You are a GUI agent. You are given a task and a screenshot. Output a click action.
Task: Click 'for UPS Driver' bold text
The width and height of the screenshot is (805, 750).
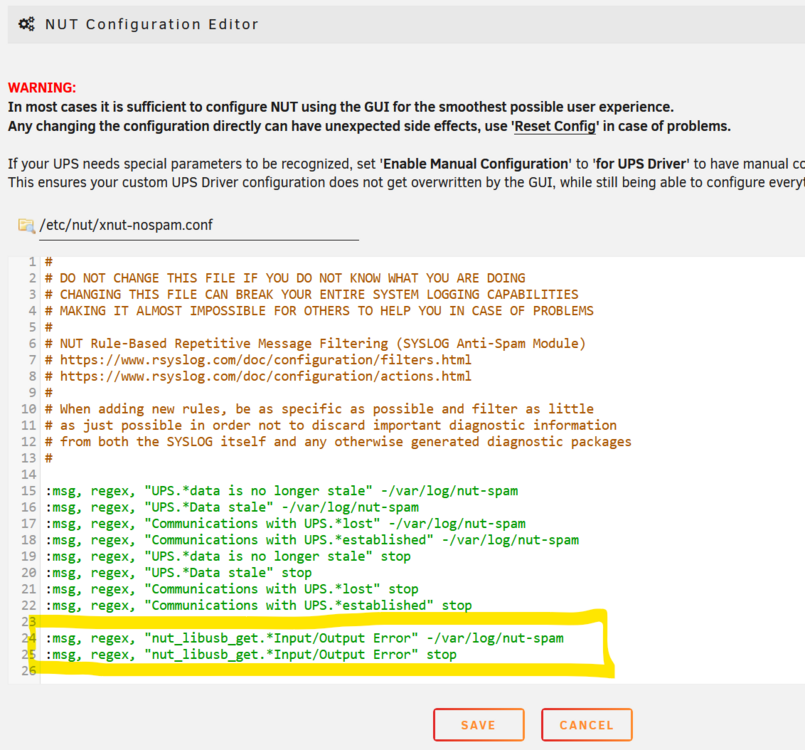pyautogui.click(x=641, y=164)
